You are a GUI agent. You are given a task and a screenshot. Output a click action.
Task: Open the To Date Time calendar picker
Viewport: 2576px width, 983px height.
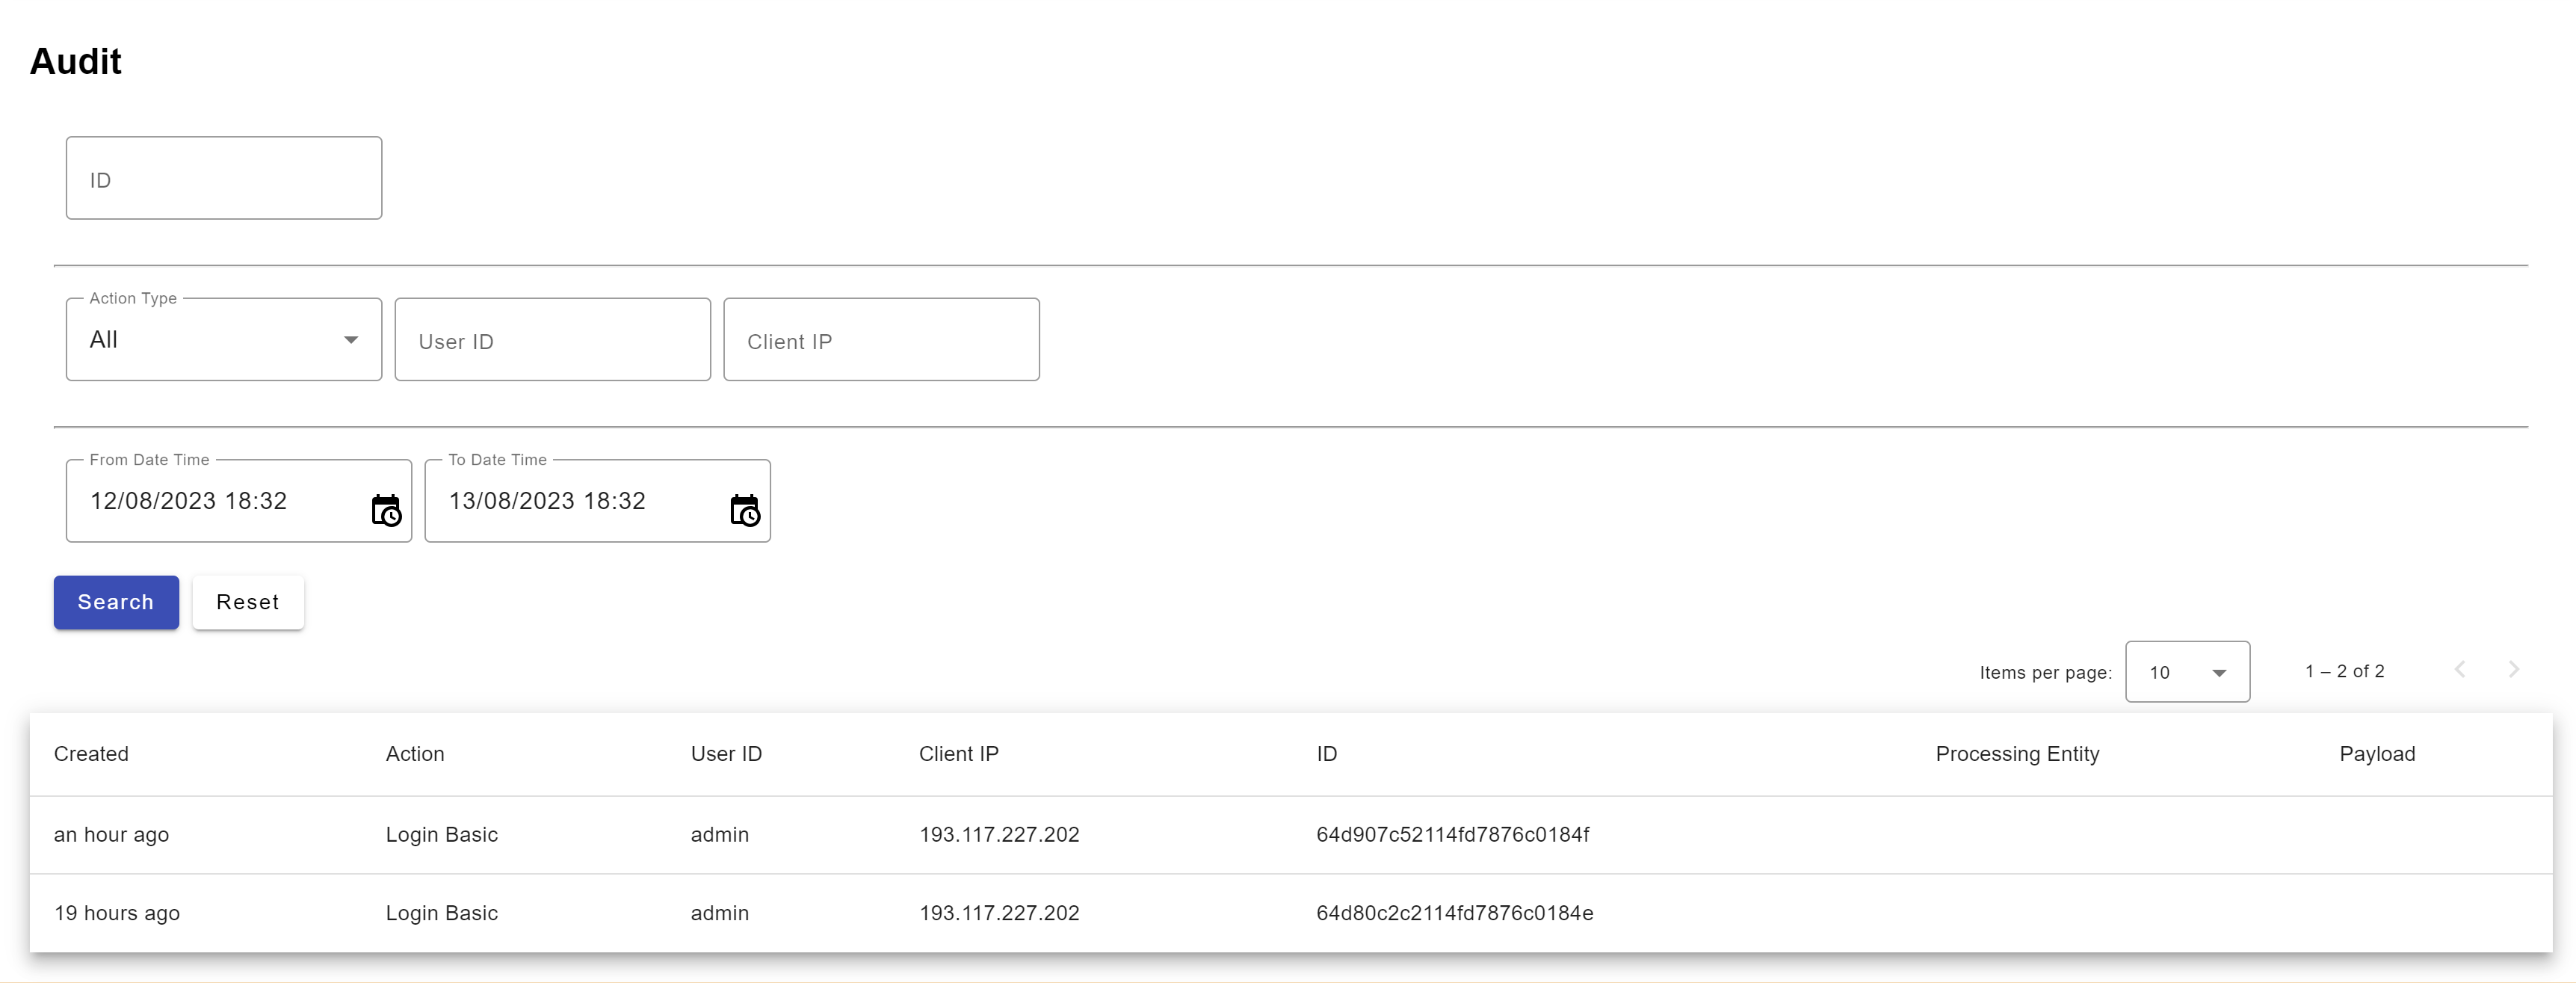point(745,511)
